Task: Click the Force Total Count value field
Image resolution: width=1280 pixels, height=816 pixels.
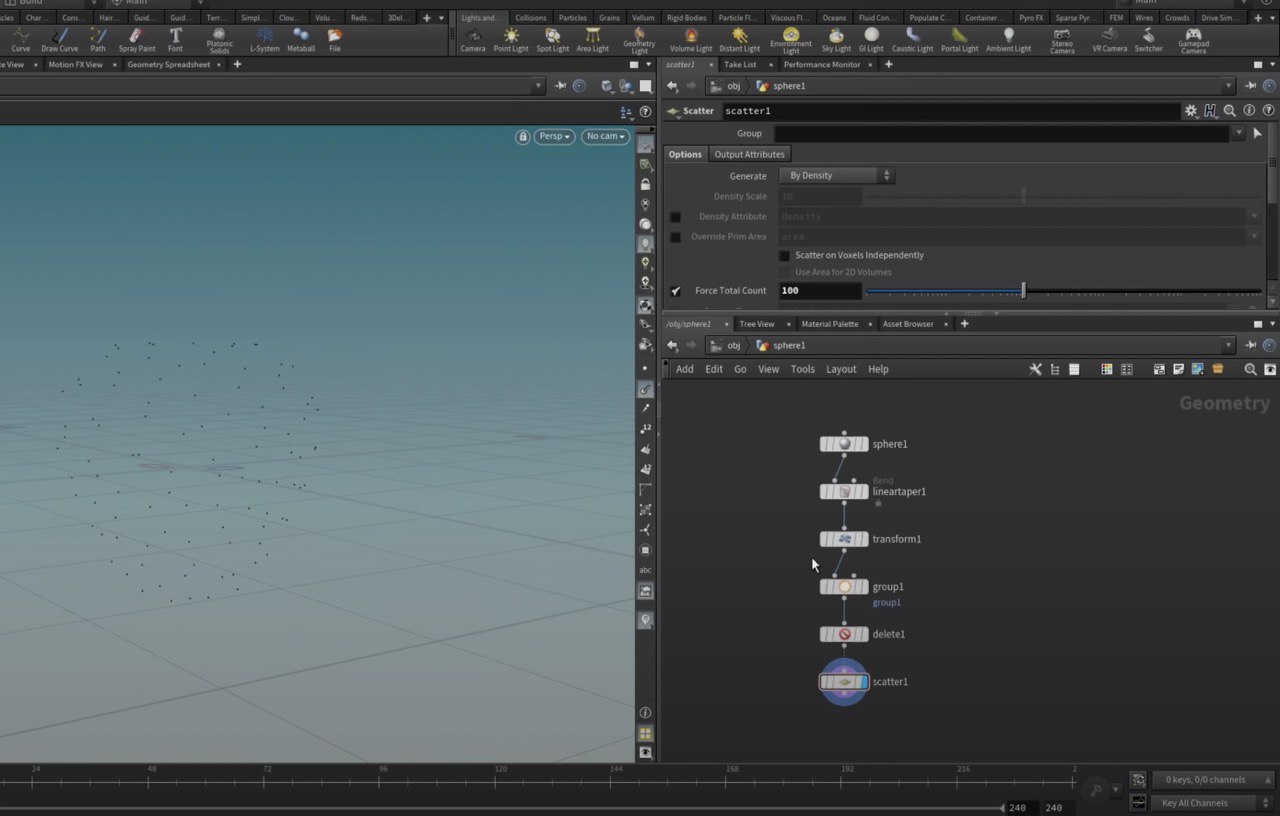Action: 820,291
